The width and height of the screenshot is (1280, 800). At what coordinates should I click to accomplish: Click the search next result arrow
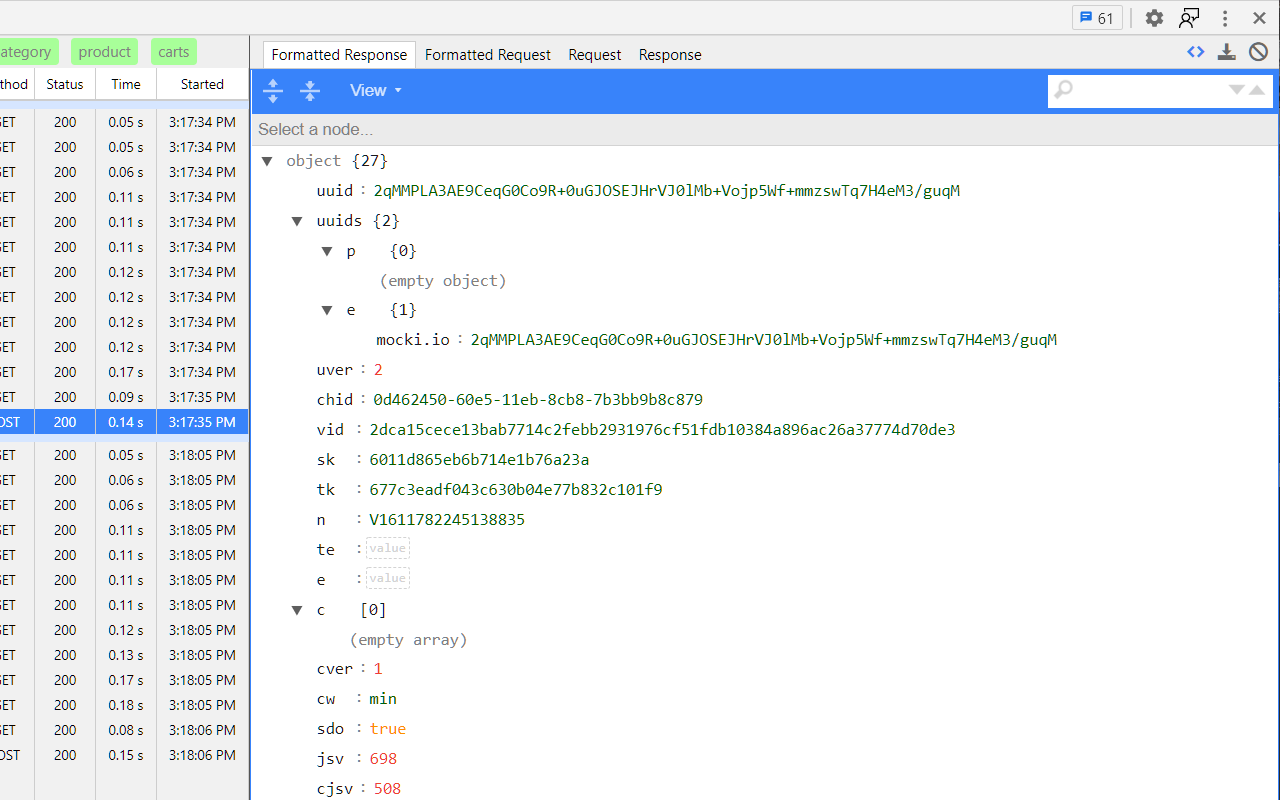coord(1237,90)
